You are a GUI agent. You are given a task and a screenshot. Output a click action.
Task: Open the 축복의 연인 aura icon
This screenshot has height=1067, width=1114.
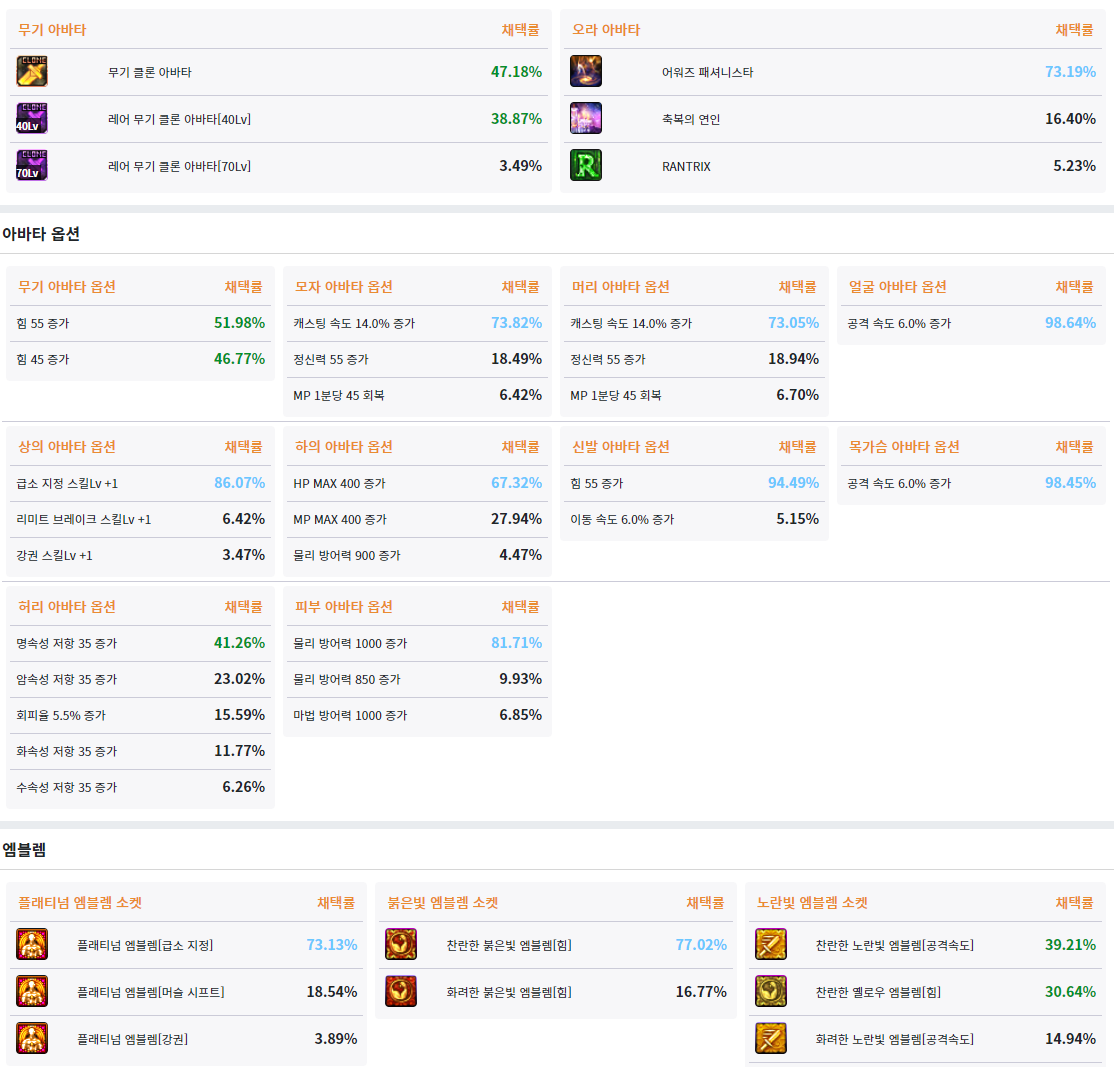point(586,119)
